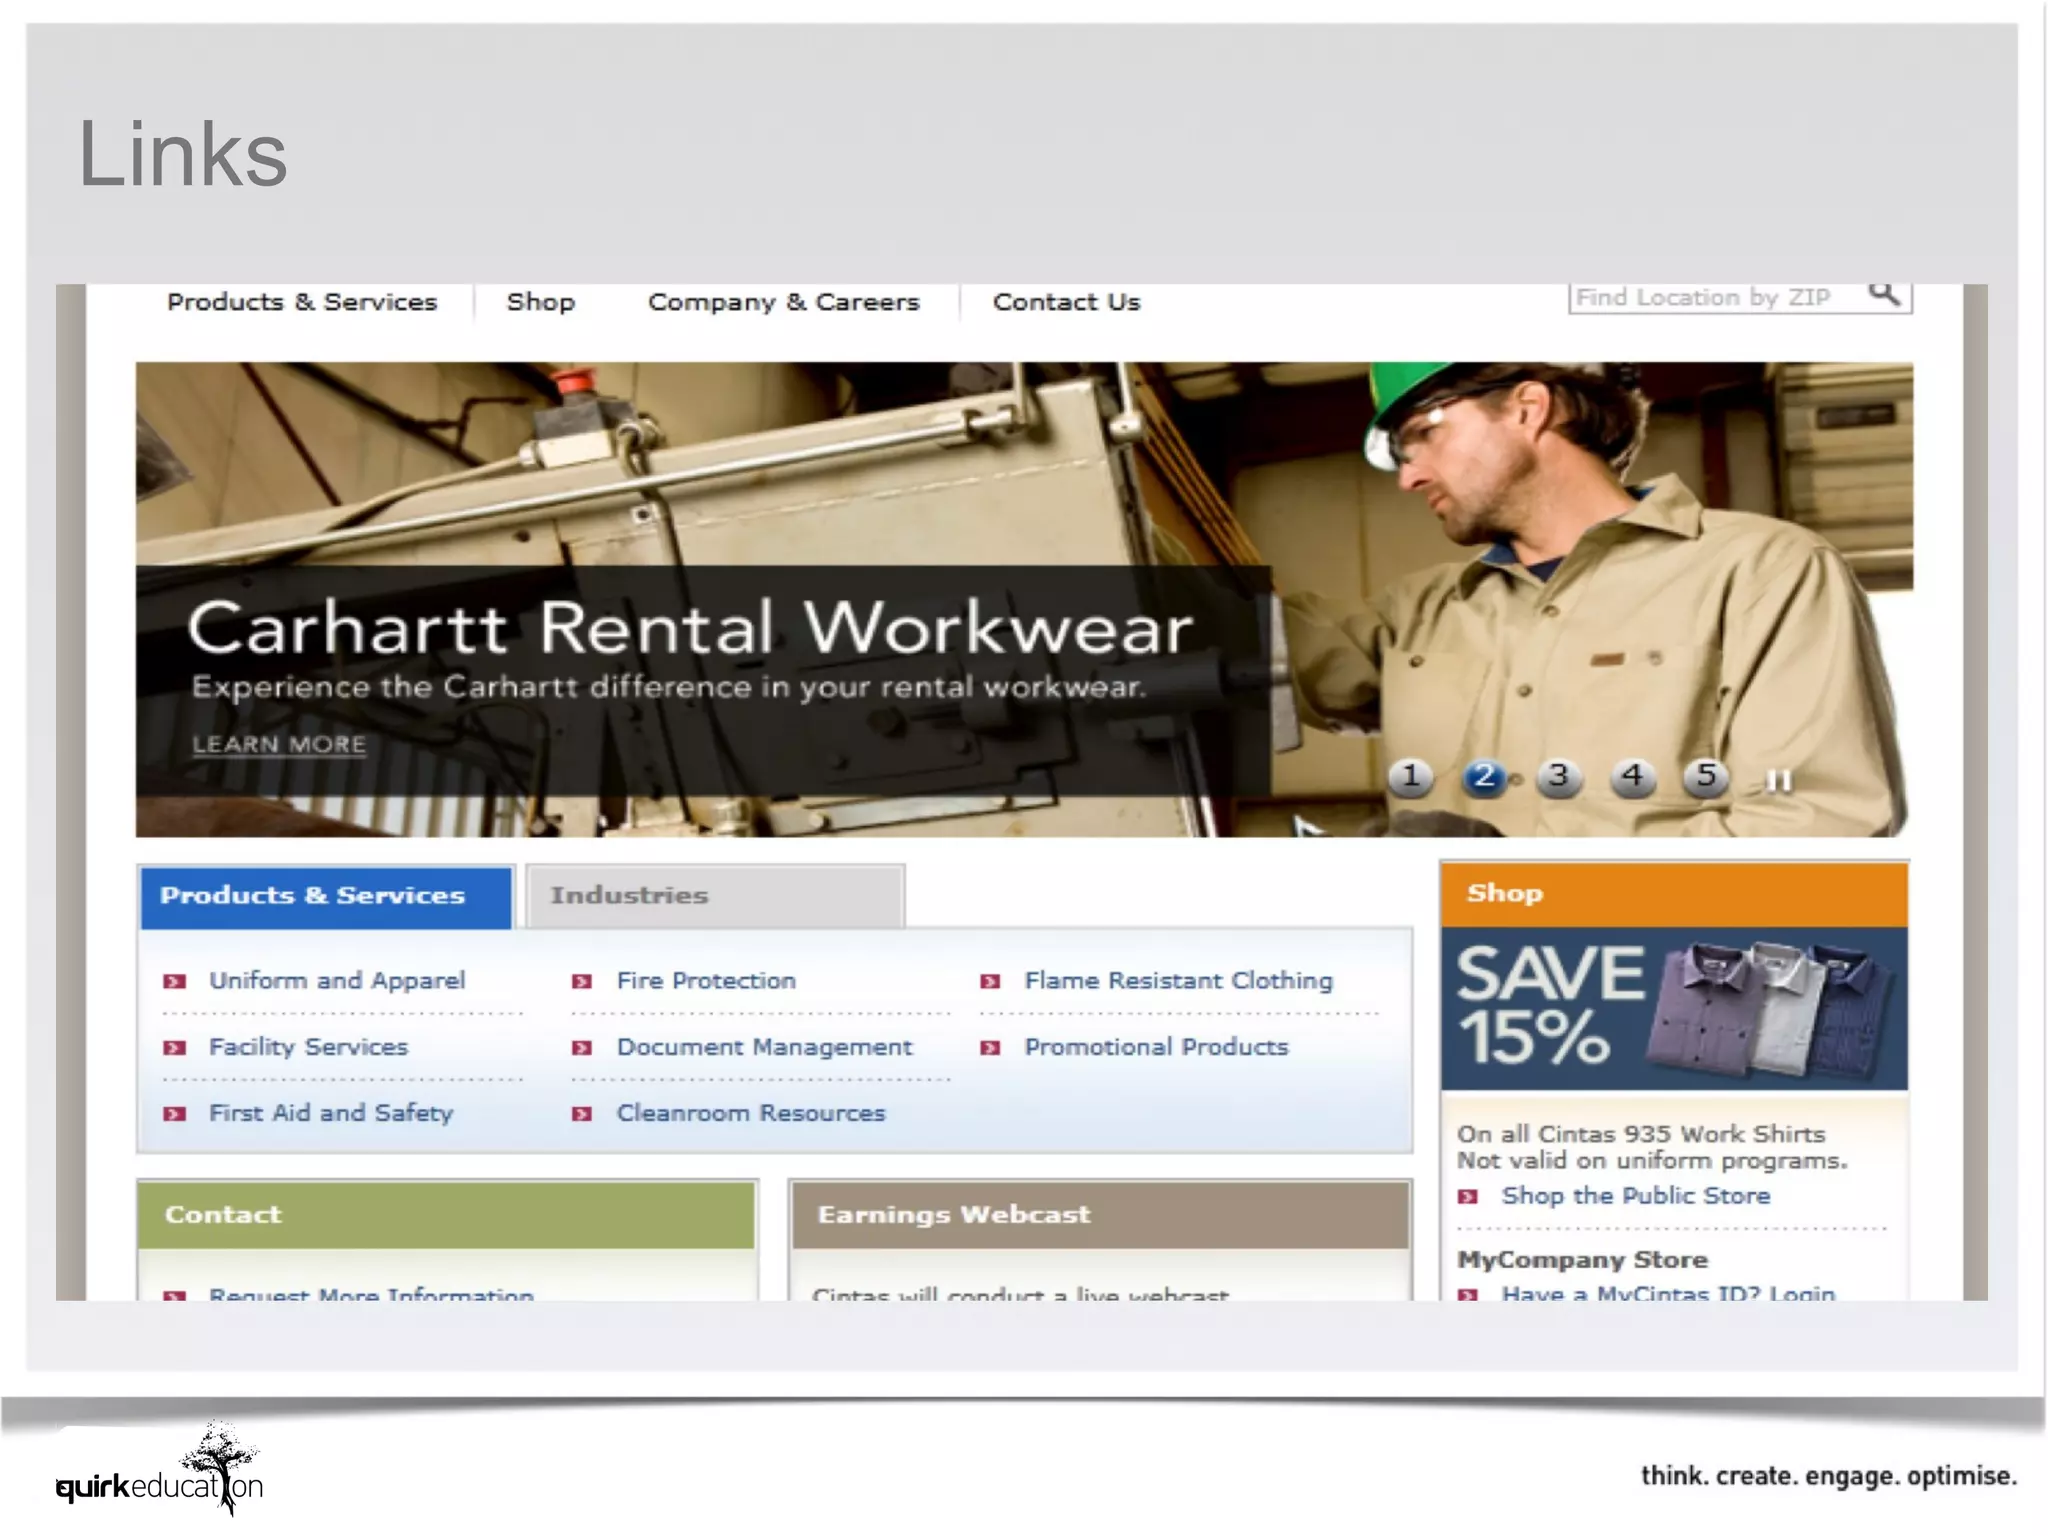This screenshot has height=1536, width=2048.
Task: Click the Save 15% shirts promo image
Action: 1674,1008
